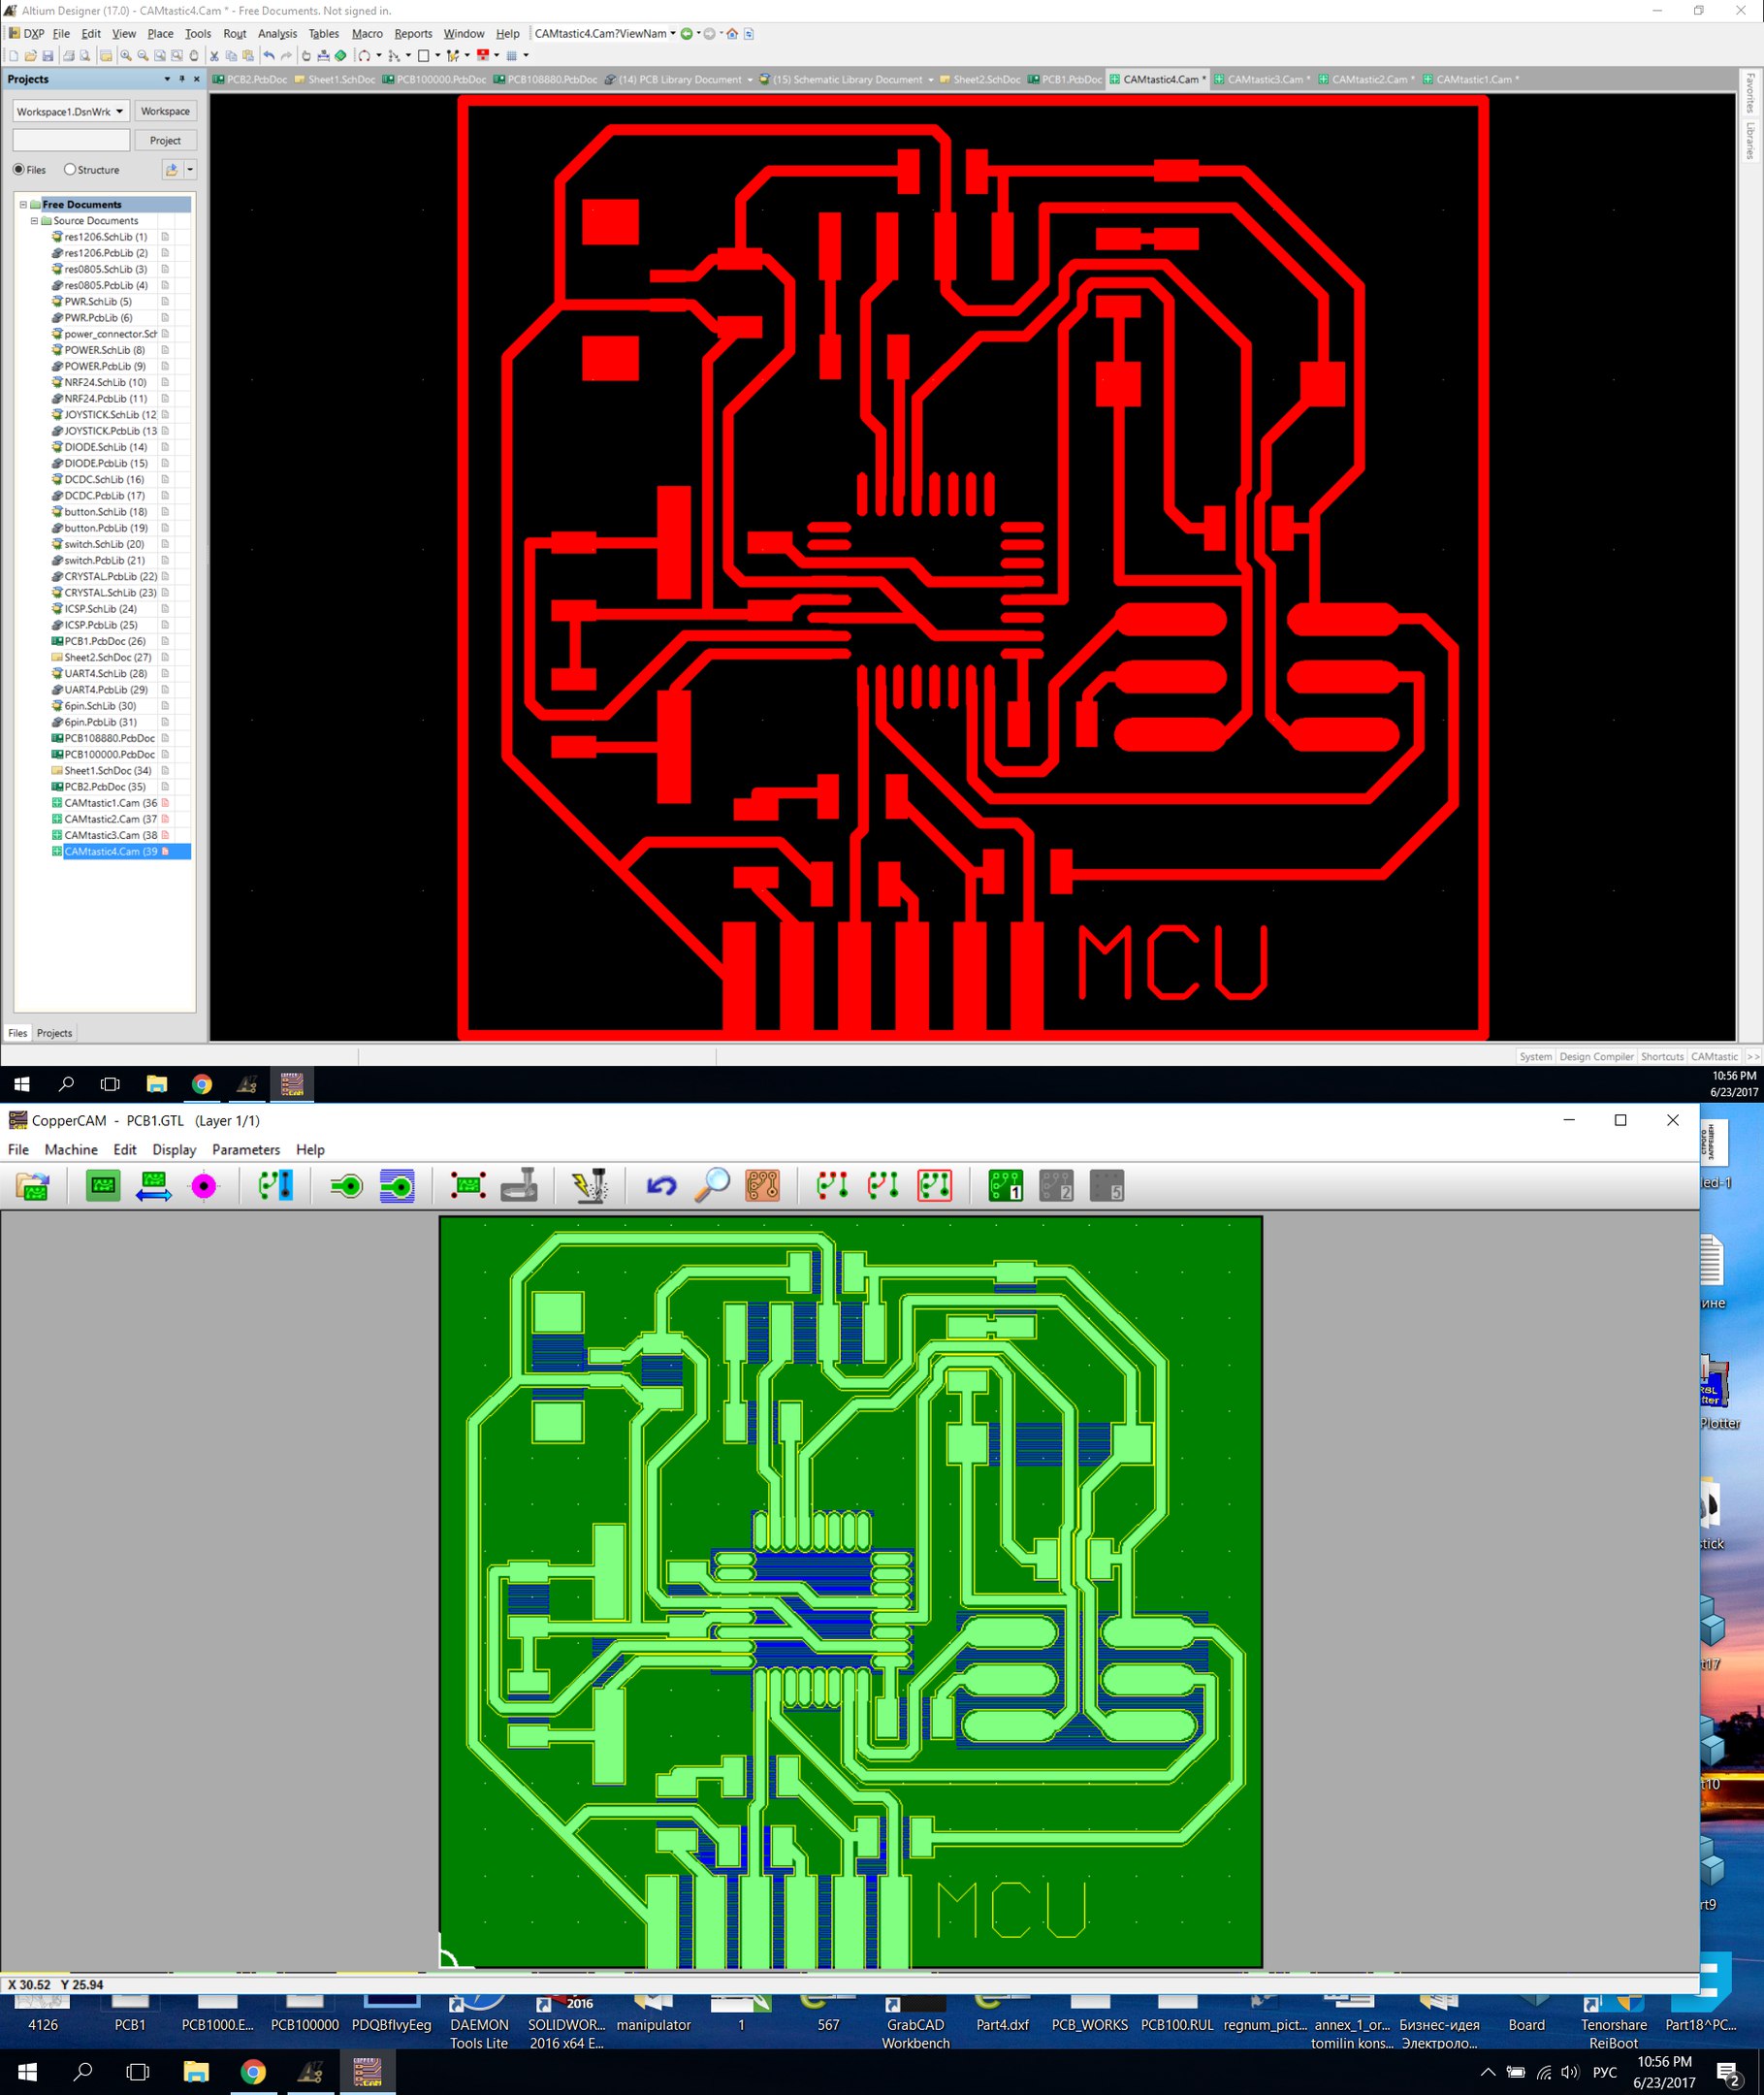Click Altium home navigation icon
The image size is (1764, 2095).
pos(732,34)
